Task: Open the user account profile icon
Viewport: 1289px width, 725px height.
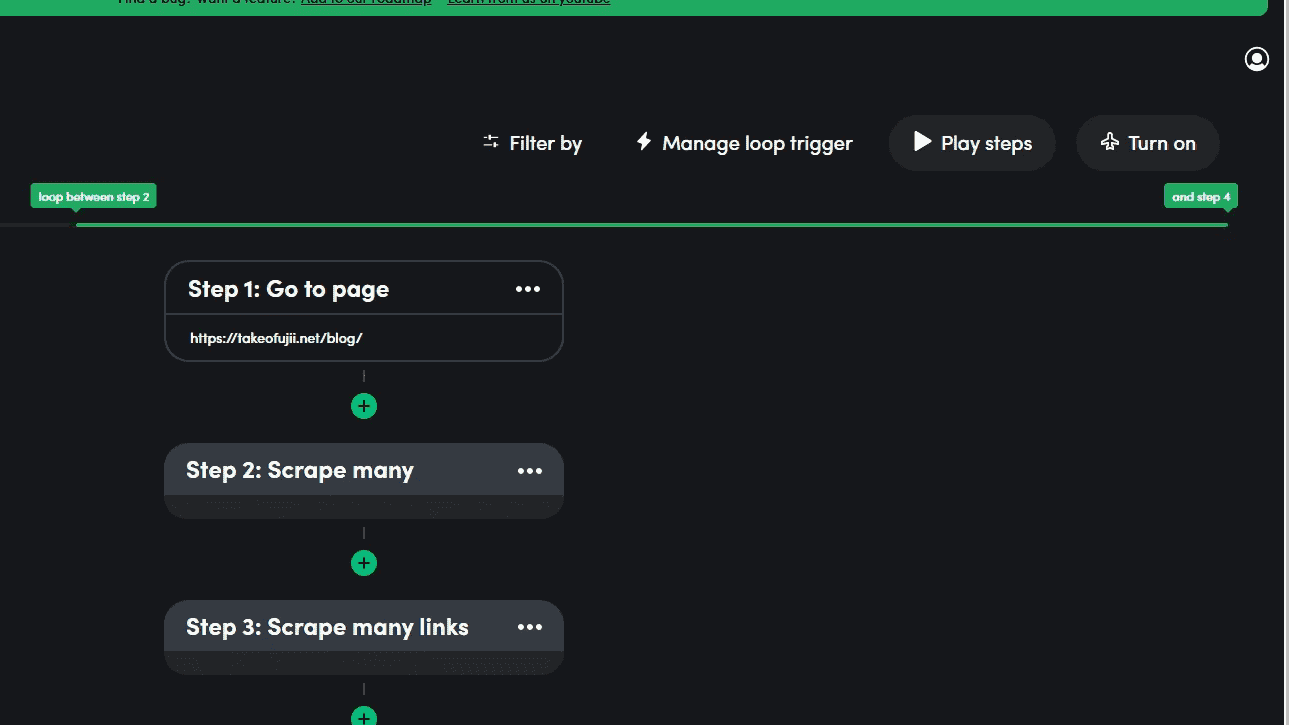Action: [x=1257, y=59]
